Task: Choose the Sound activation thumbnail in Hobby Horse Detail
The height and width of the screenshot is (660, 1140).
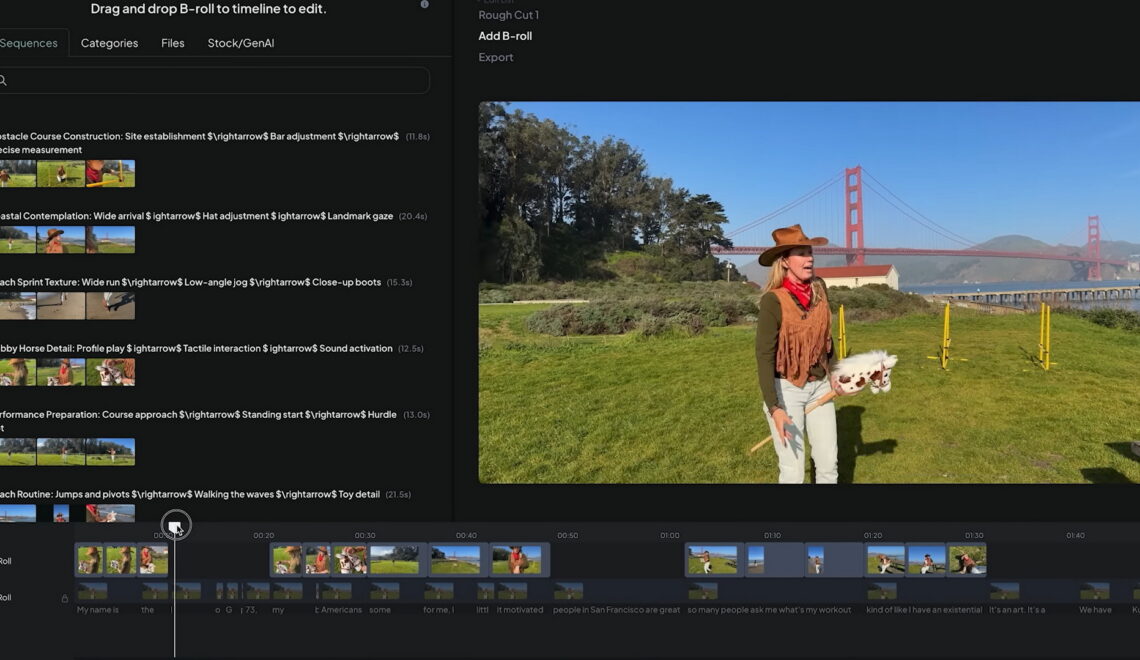Action: tap(110, 372)
